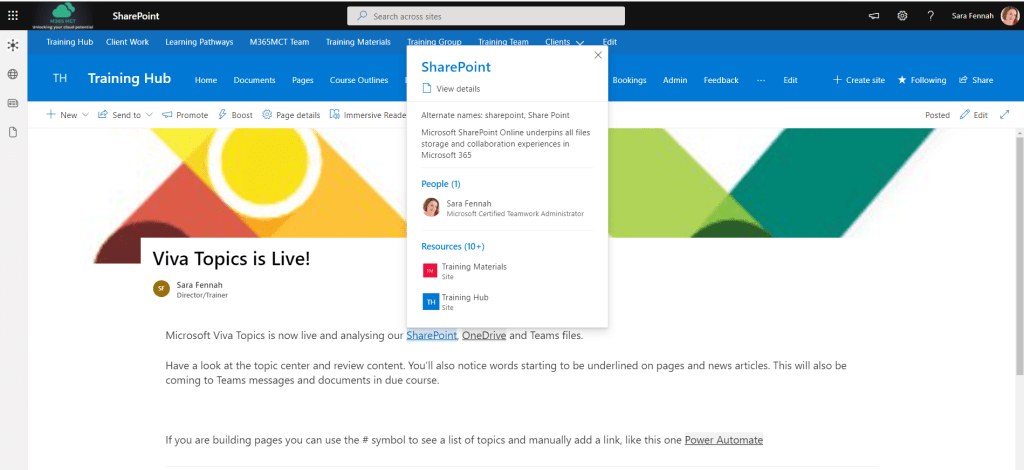Open the Power Automate topic link
Screen dimensions: 1024x470
click(723, 440)
